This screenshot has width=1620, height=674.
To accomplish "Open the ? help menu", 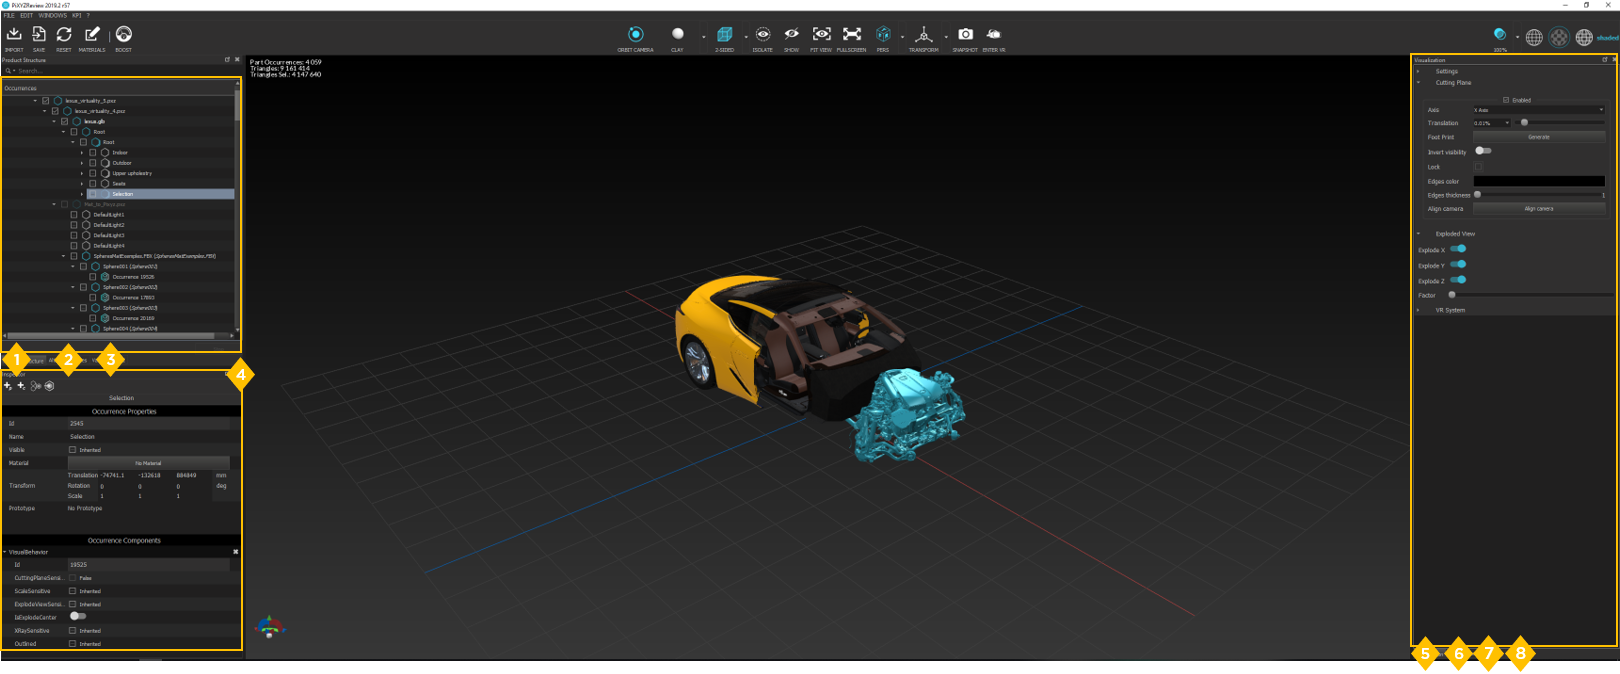I will [x=88, y=16].
